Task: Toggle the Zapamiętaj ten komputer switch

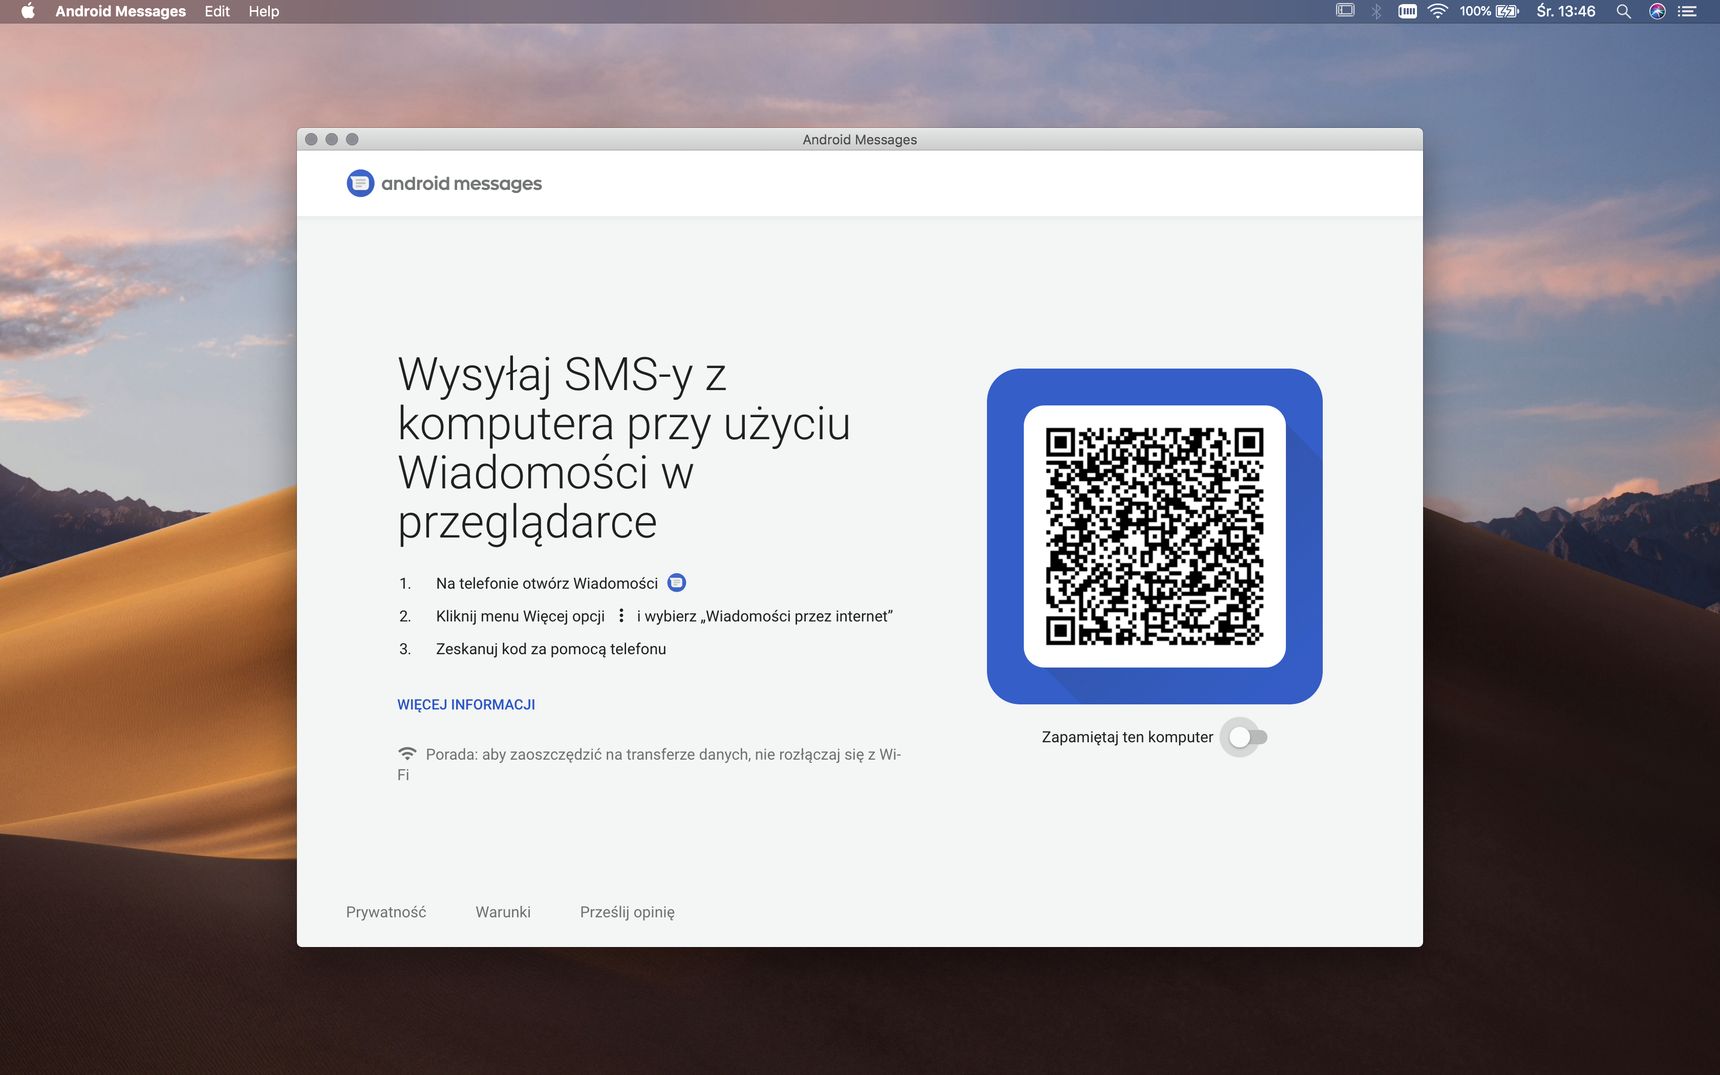Action: point(1248,737)
